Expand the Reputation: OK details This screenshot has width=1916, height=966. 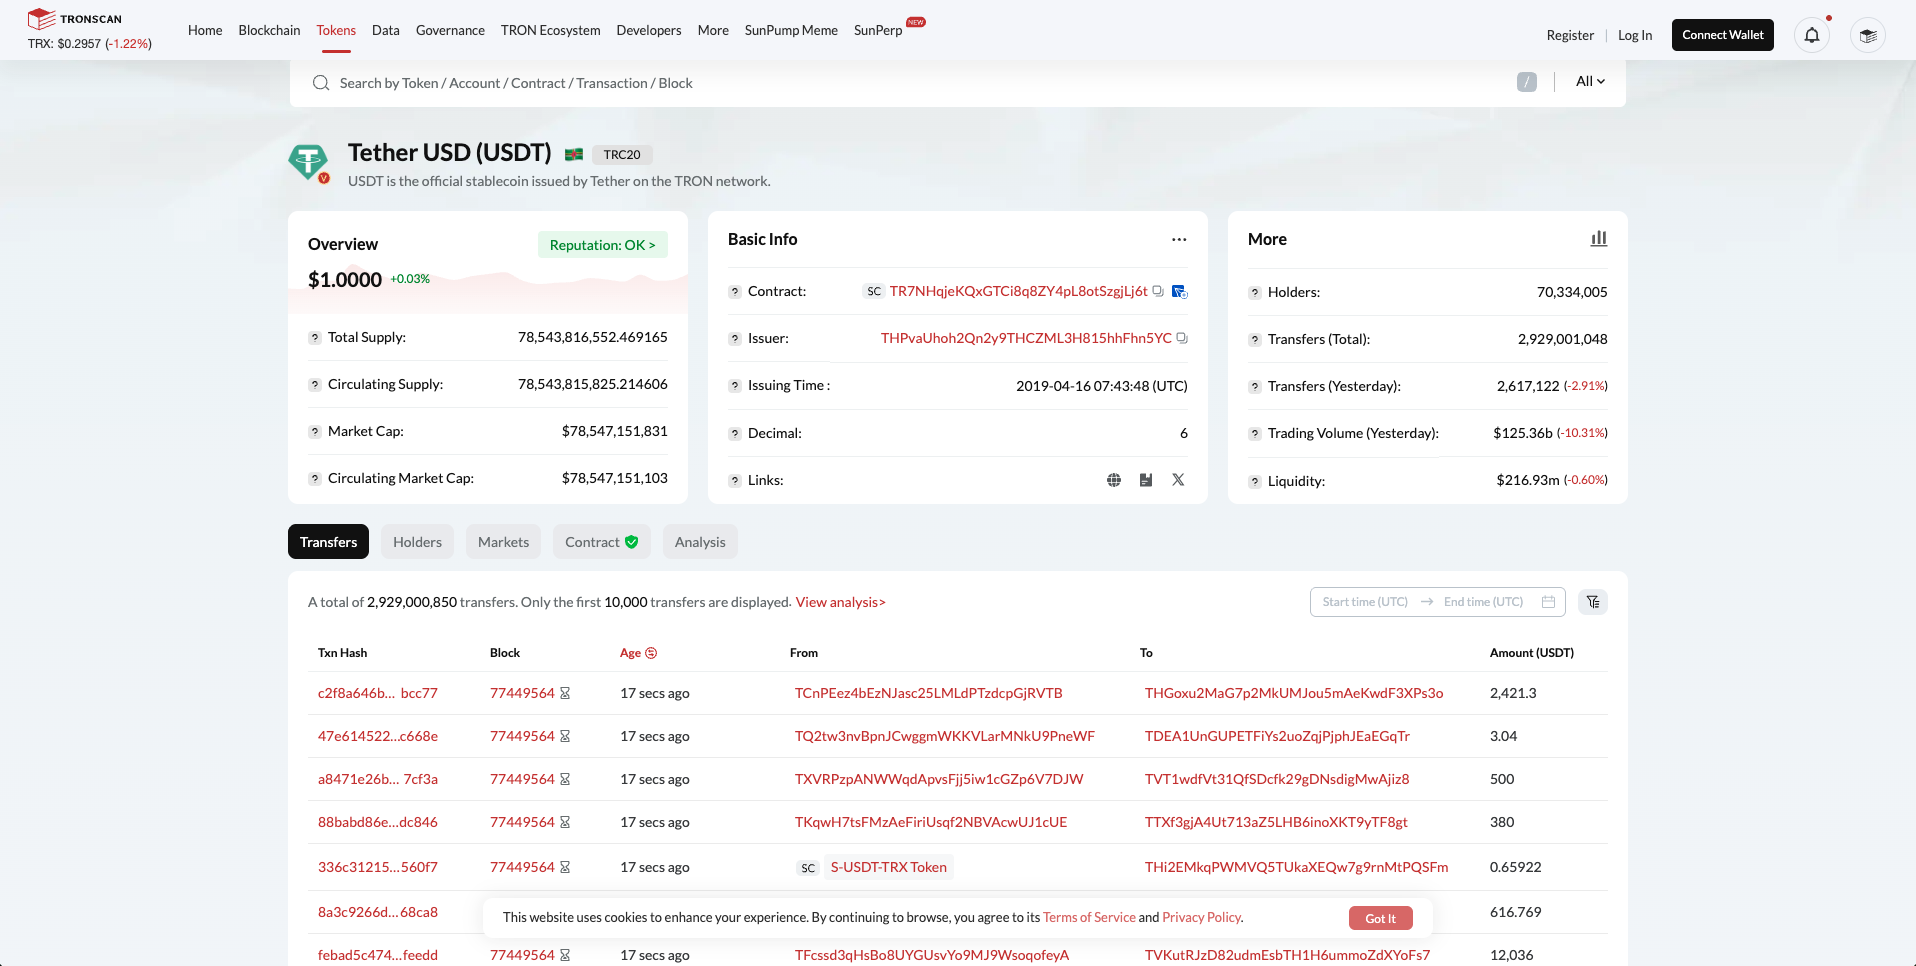click(603, 245)
